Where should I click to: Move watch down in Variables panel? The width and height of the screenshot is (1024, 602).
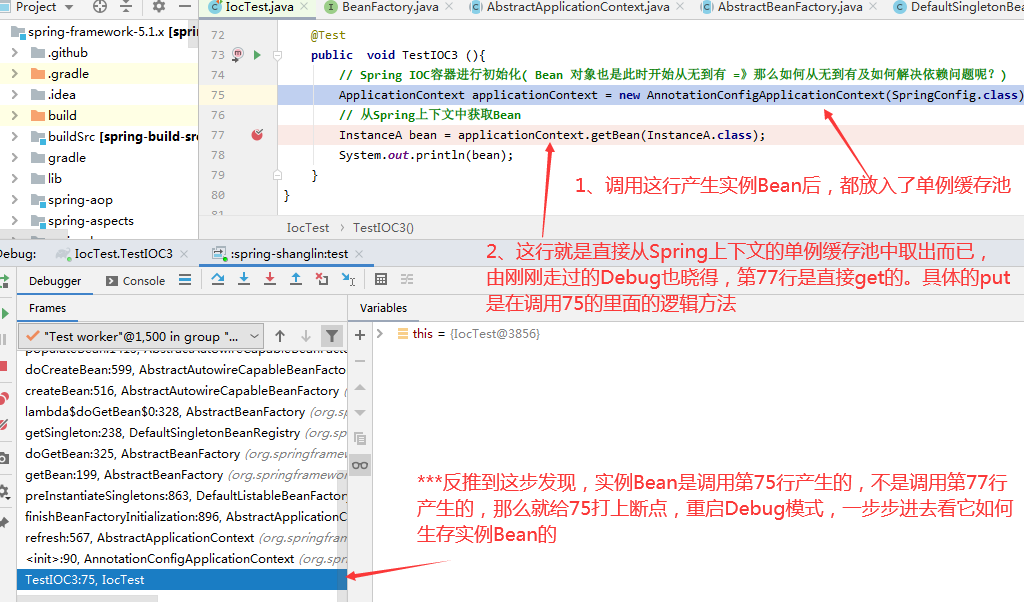point(360,413)
